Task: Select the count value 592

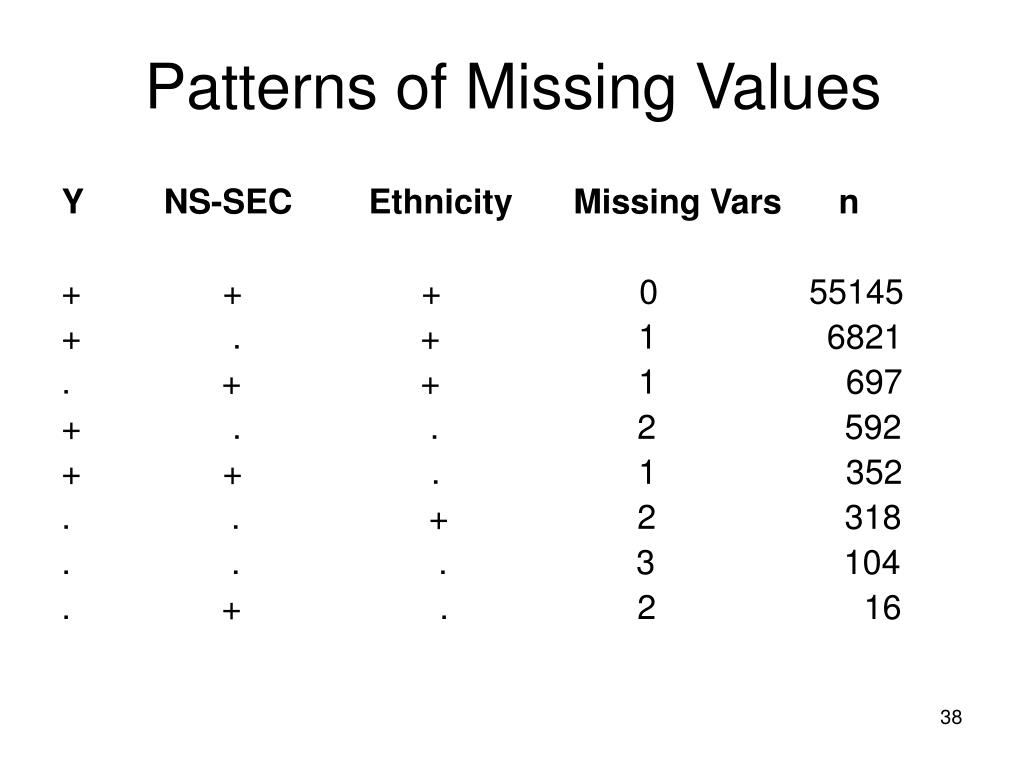Action: point(873,429)
